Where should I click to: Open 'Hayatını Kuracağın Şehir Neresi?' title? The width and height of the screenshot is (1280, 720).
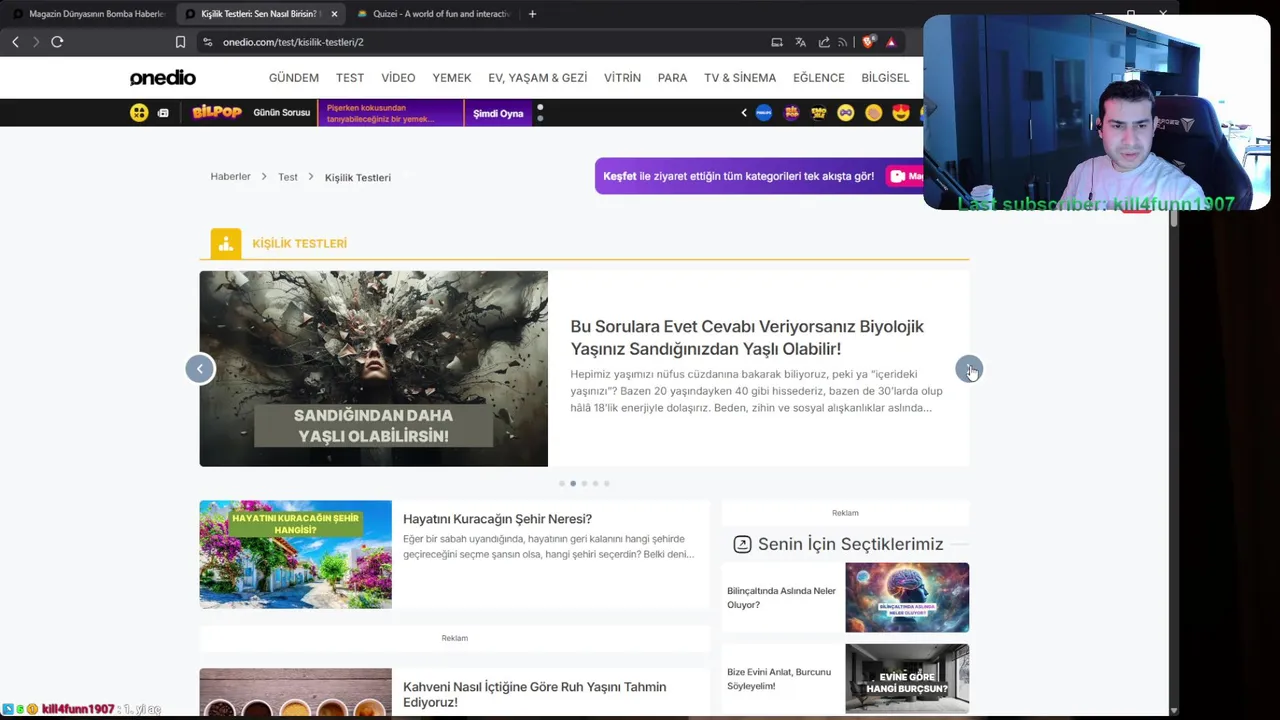[x=497, y=519]
